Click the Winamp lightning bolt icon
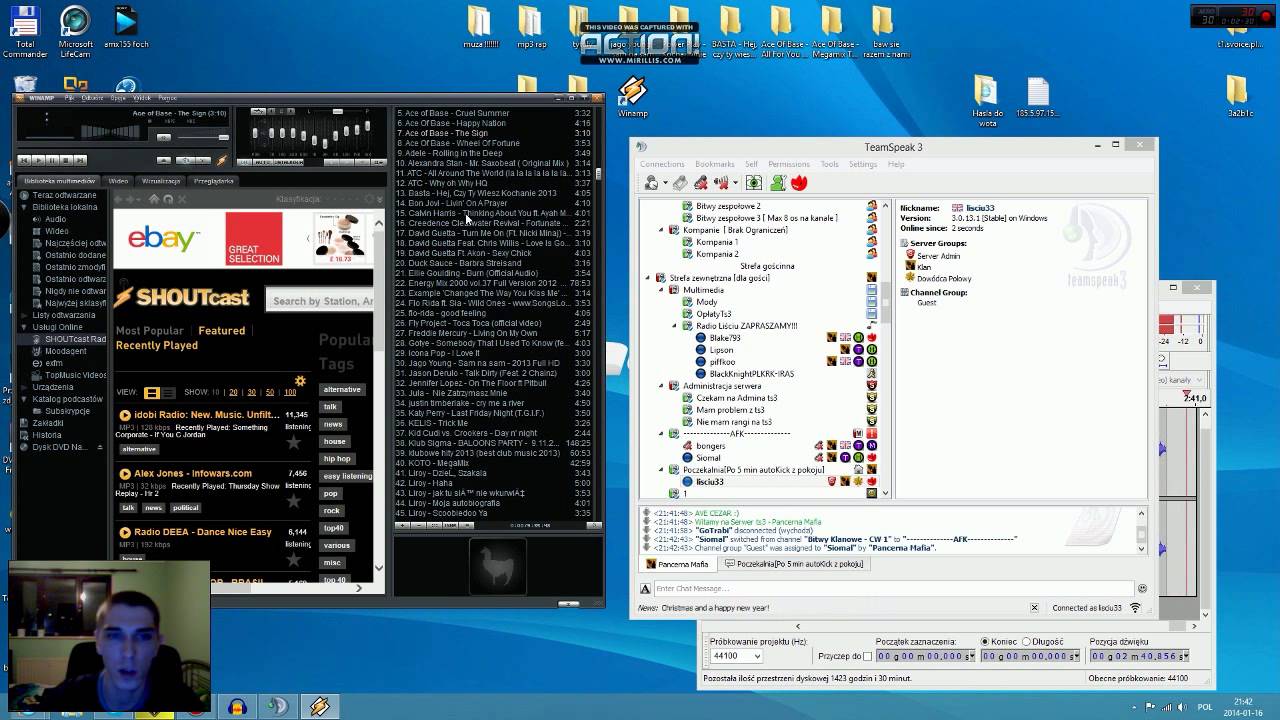The image size is (1280, 720). pyautogui.click(x=222, y=160)
